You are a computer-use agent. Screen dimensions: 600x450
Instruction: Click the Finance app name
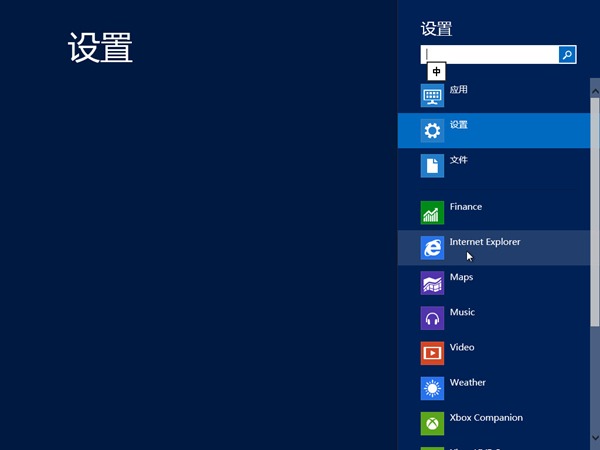click(466, 207)
